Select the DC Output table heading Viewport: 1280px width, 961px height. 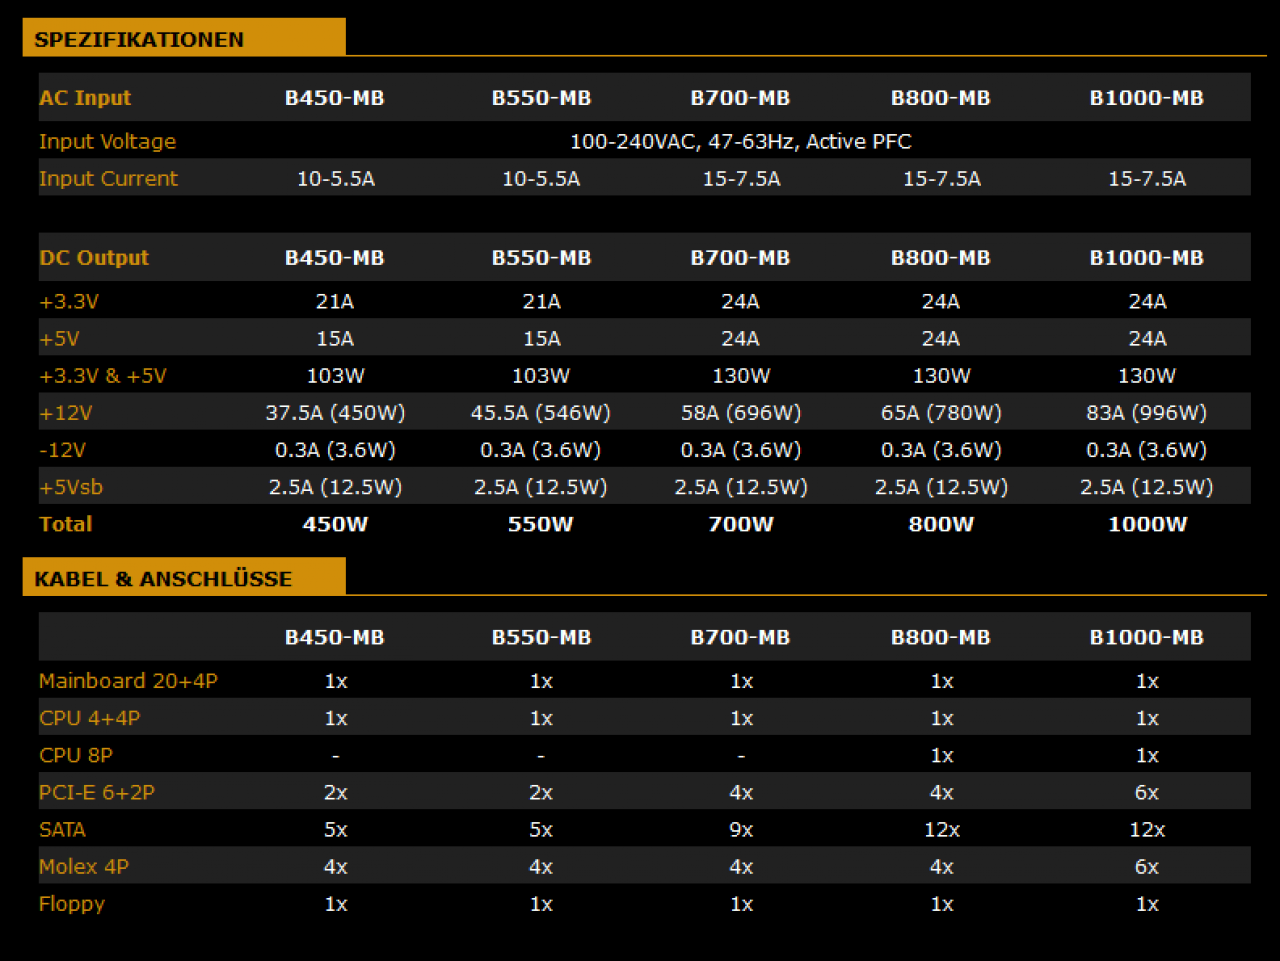tap(94, 258)
